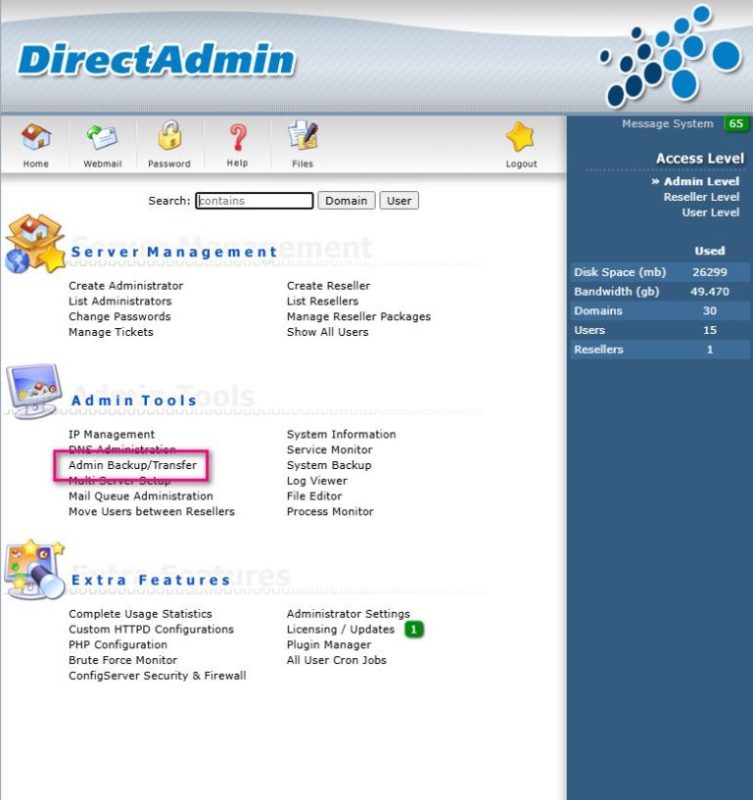
Task: Open Create Administrator
Action: pos(126,286)
